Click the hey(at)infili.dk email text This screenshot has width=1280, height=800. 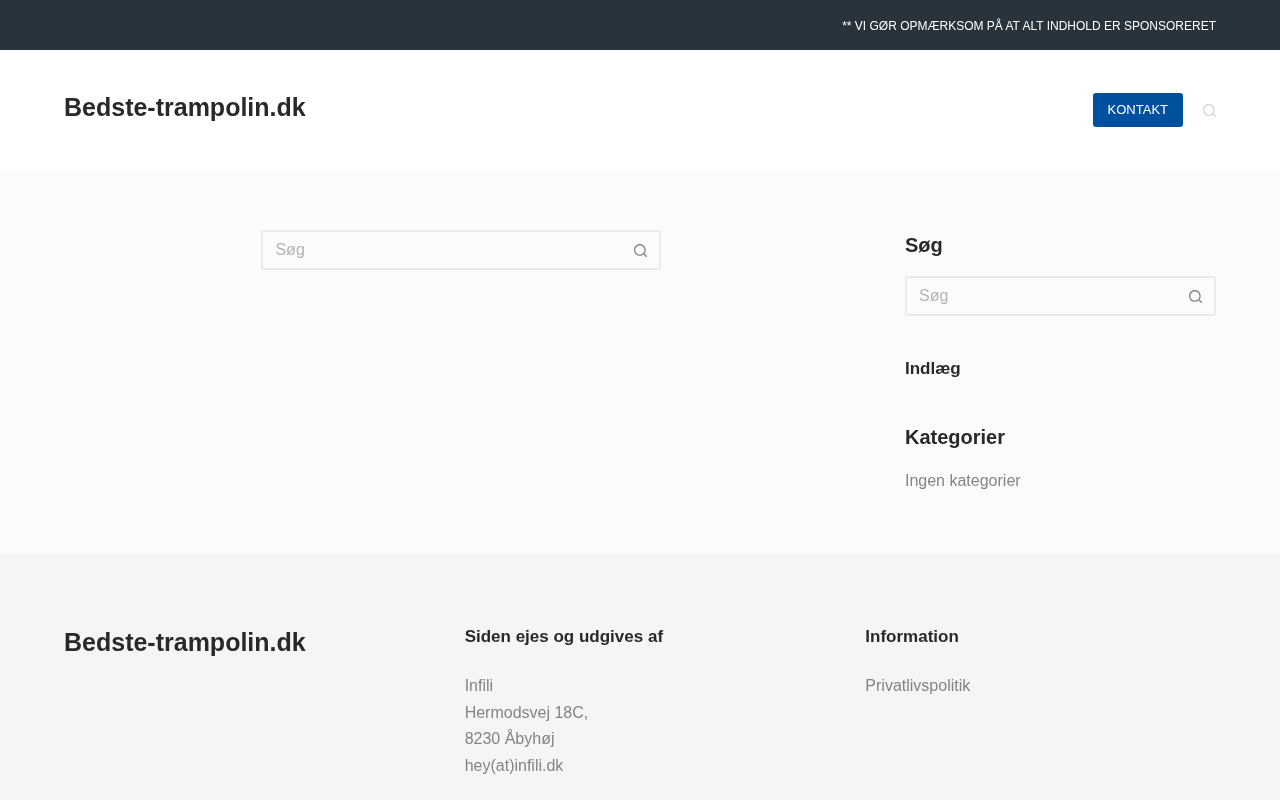(x=514, y=766)
